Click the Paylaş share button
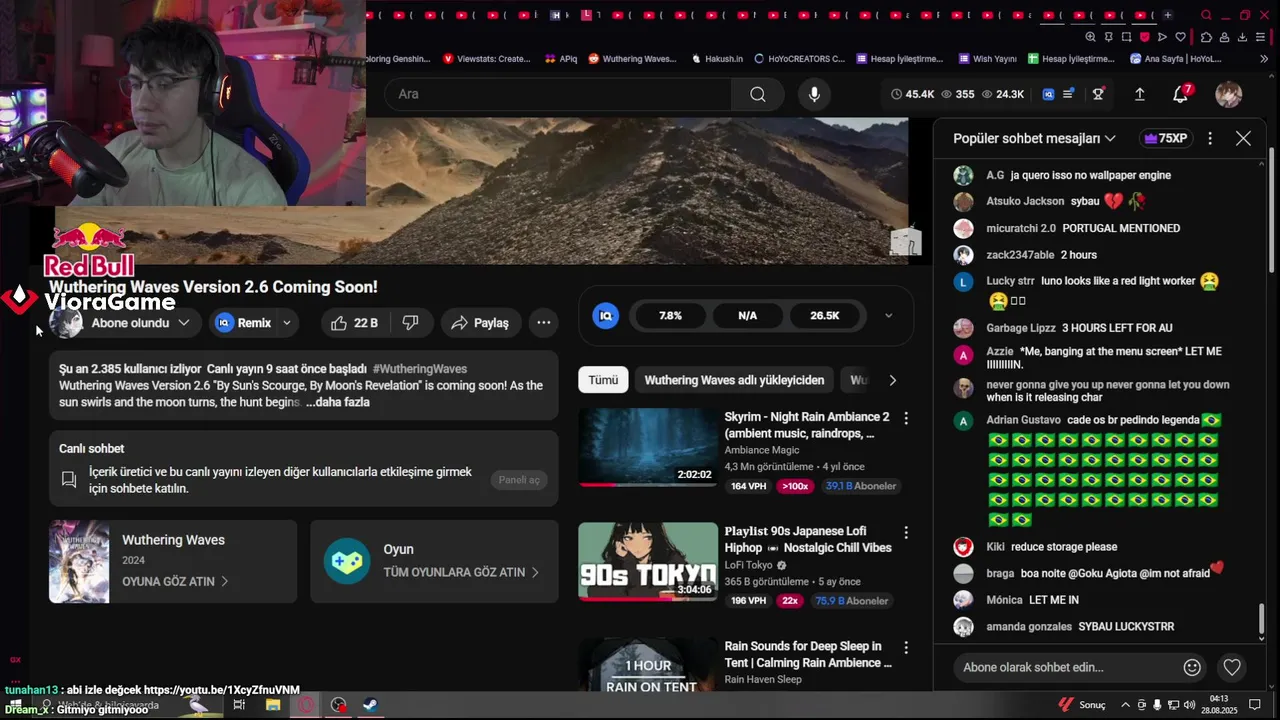The height and width of the screenshot is (720, 1280). [480, 323]
